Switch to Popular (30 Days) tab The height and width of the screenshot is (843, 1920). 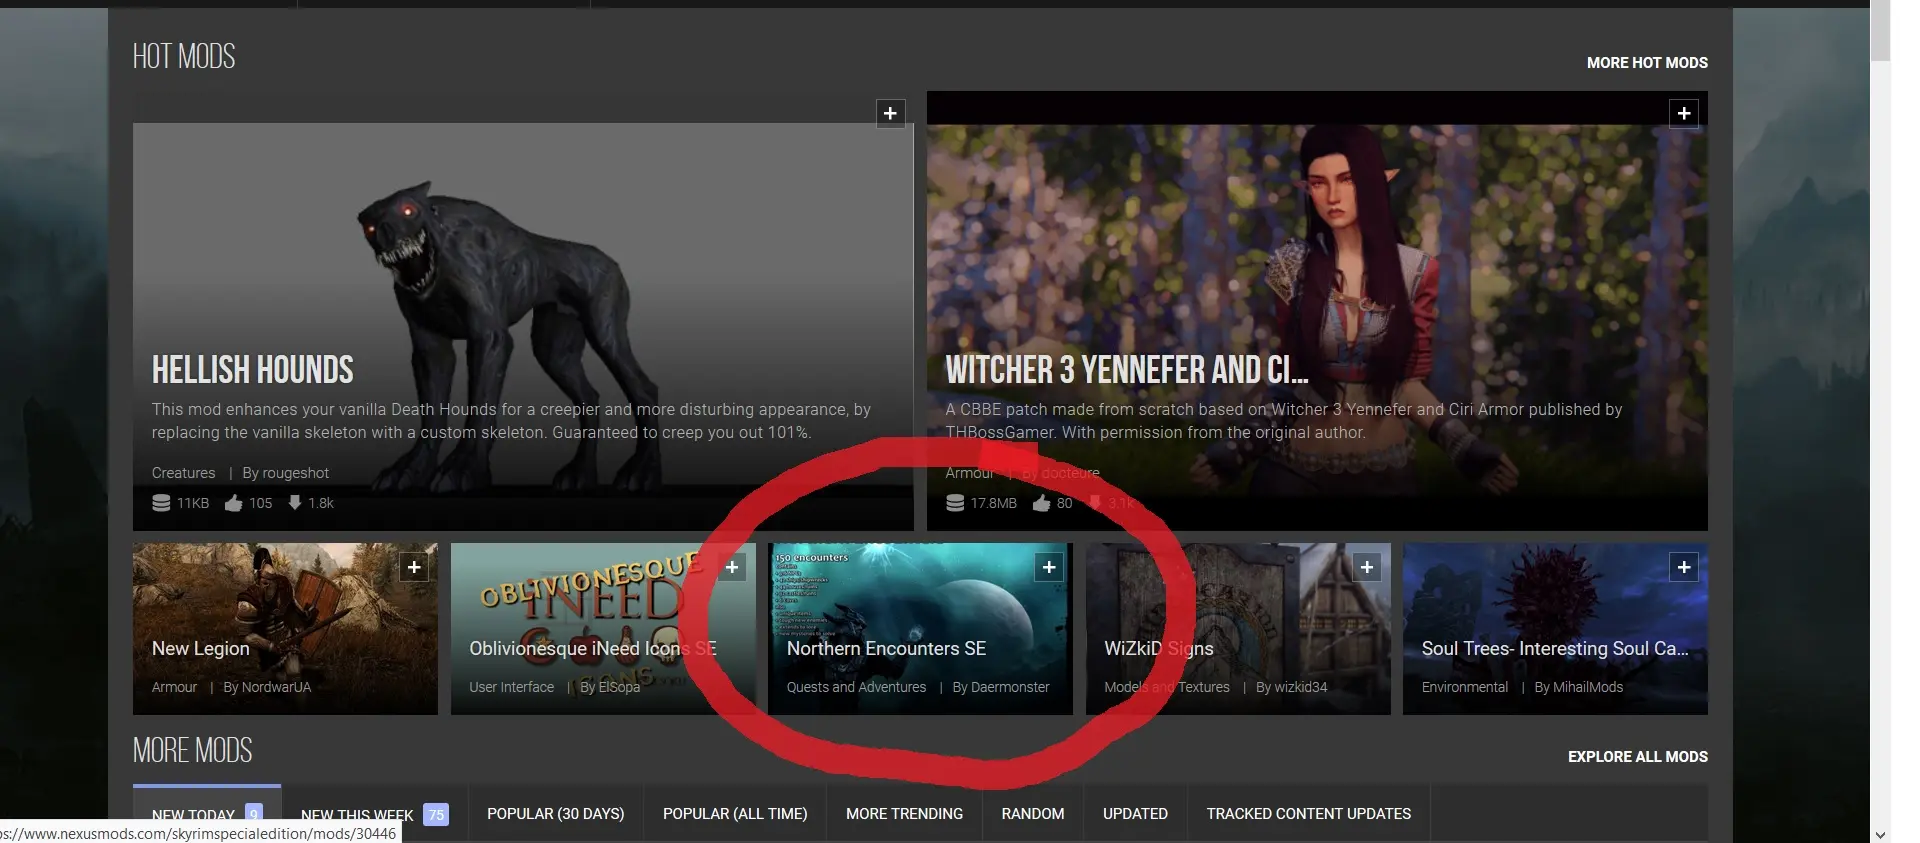[x=555, y=814]
